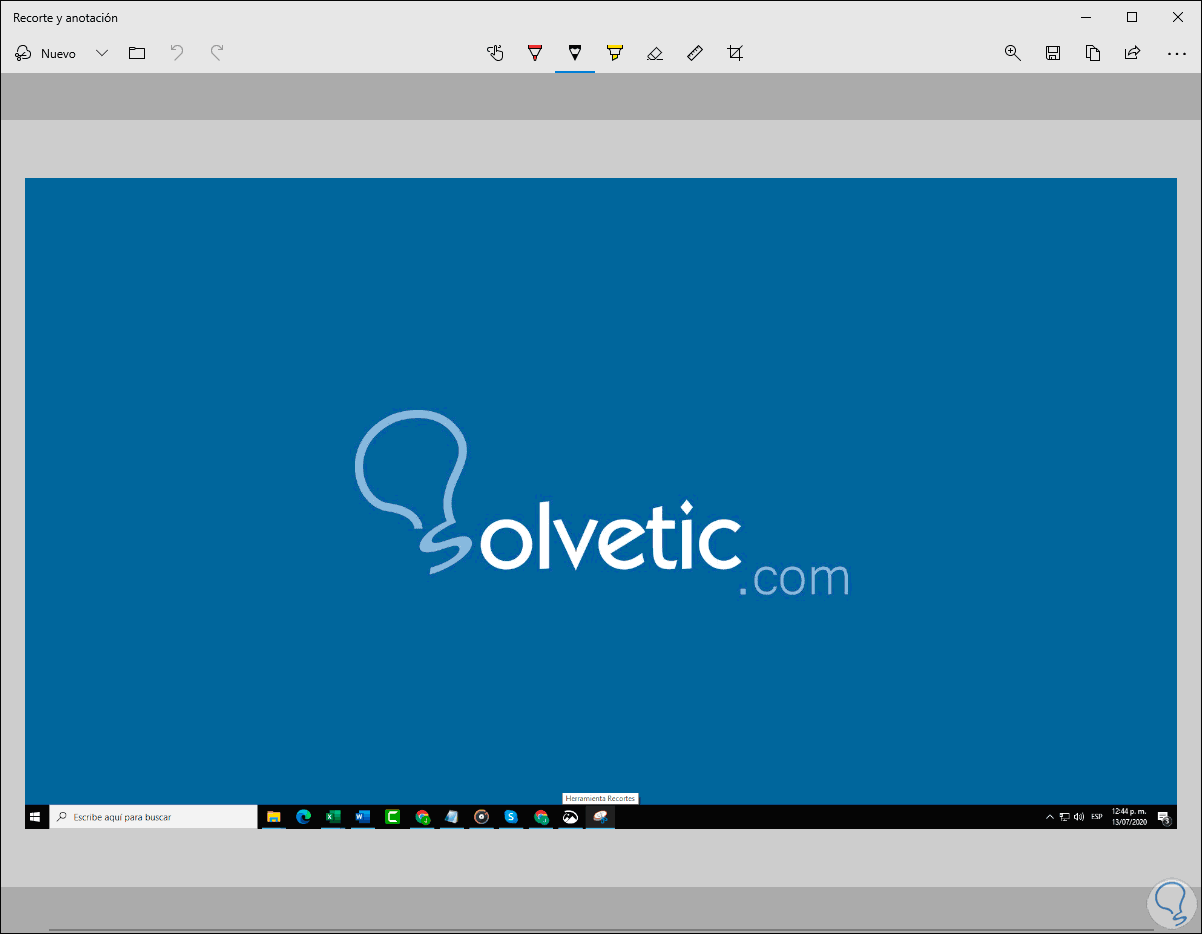Copy the snip to clipboard

point(1093,53)
